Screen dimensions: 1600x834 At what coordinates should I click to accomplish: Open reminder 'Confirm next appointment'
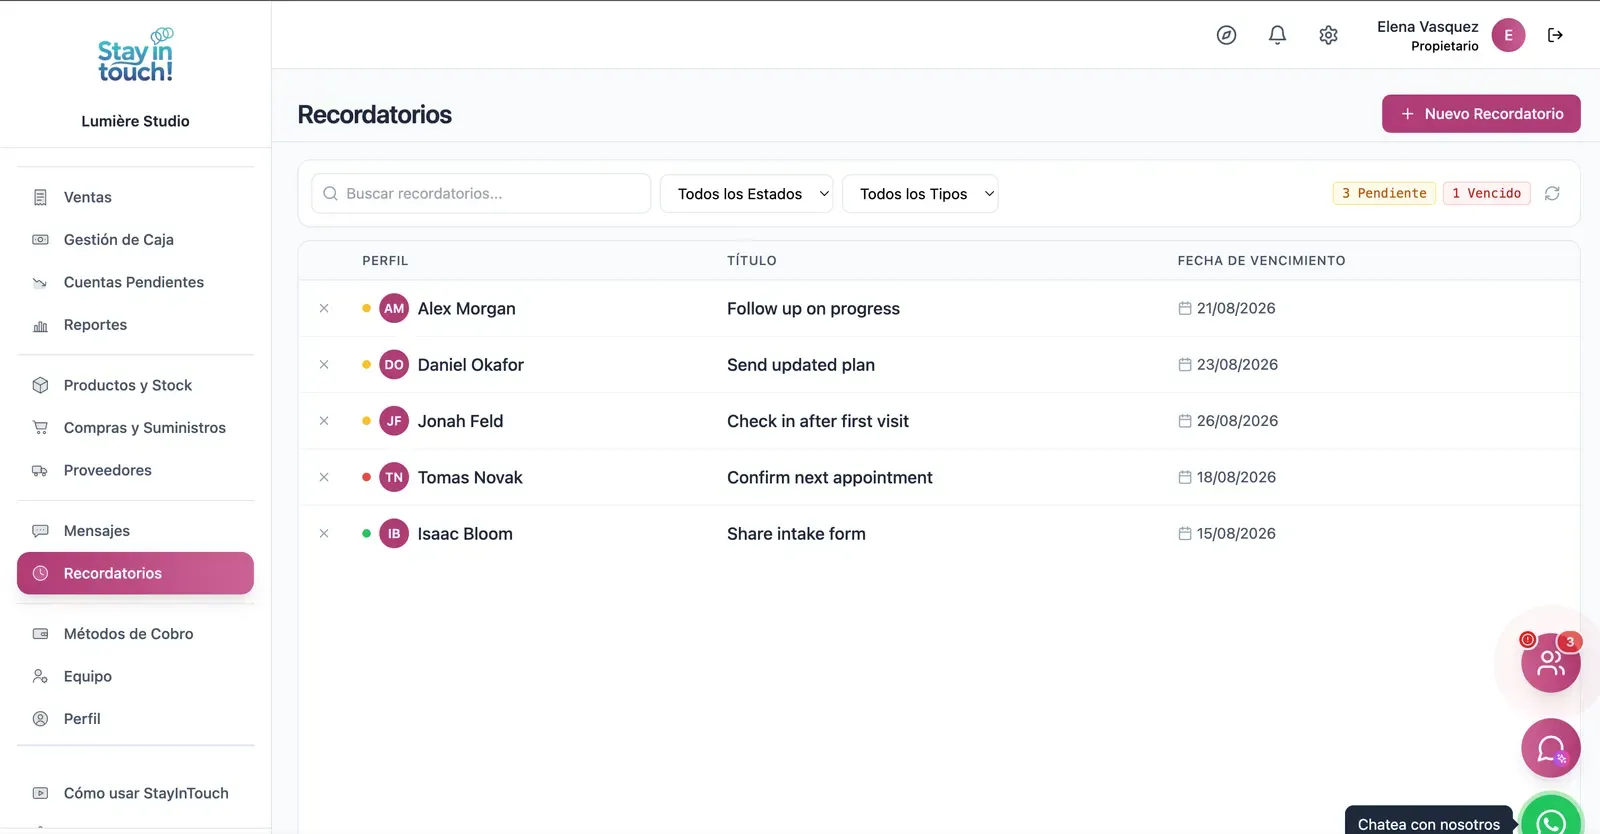tap(830, 478)
